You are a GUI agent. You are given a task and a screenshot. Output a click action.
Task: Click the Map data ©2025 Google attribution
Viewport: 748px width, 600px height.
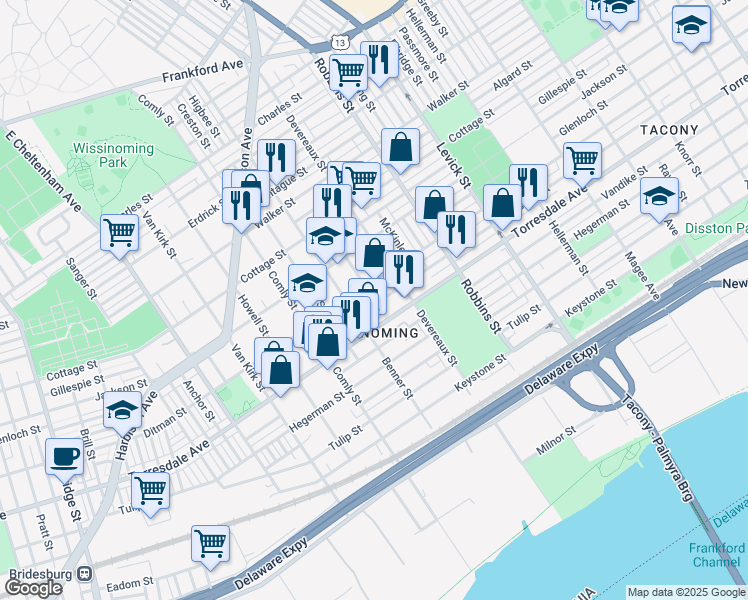[686, 592]
